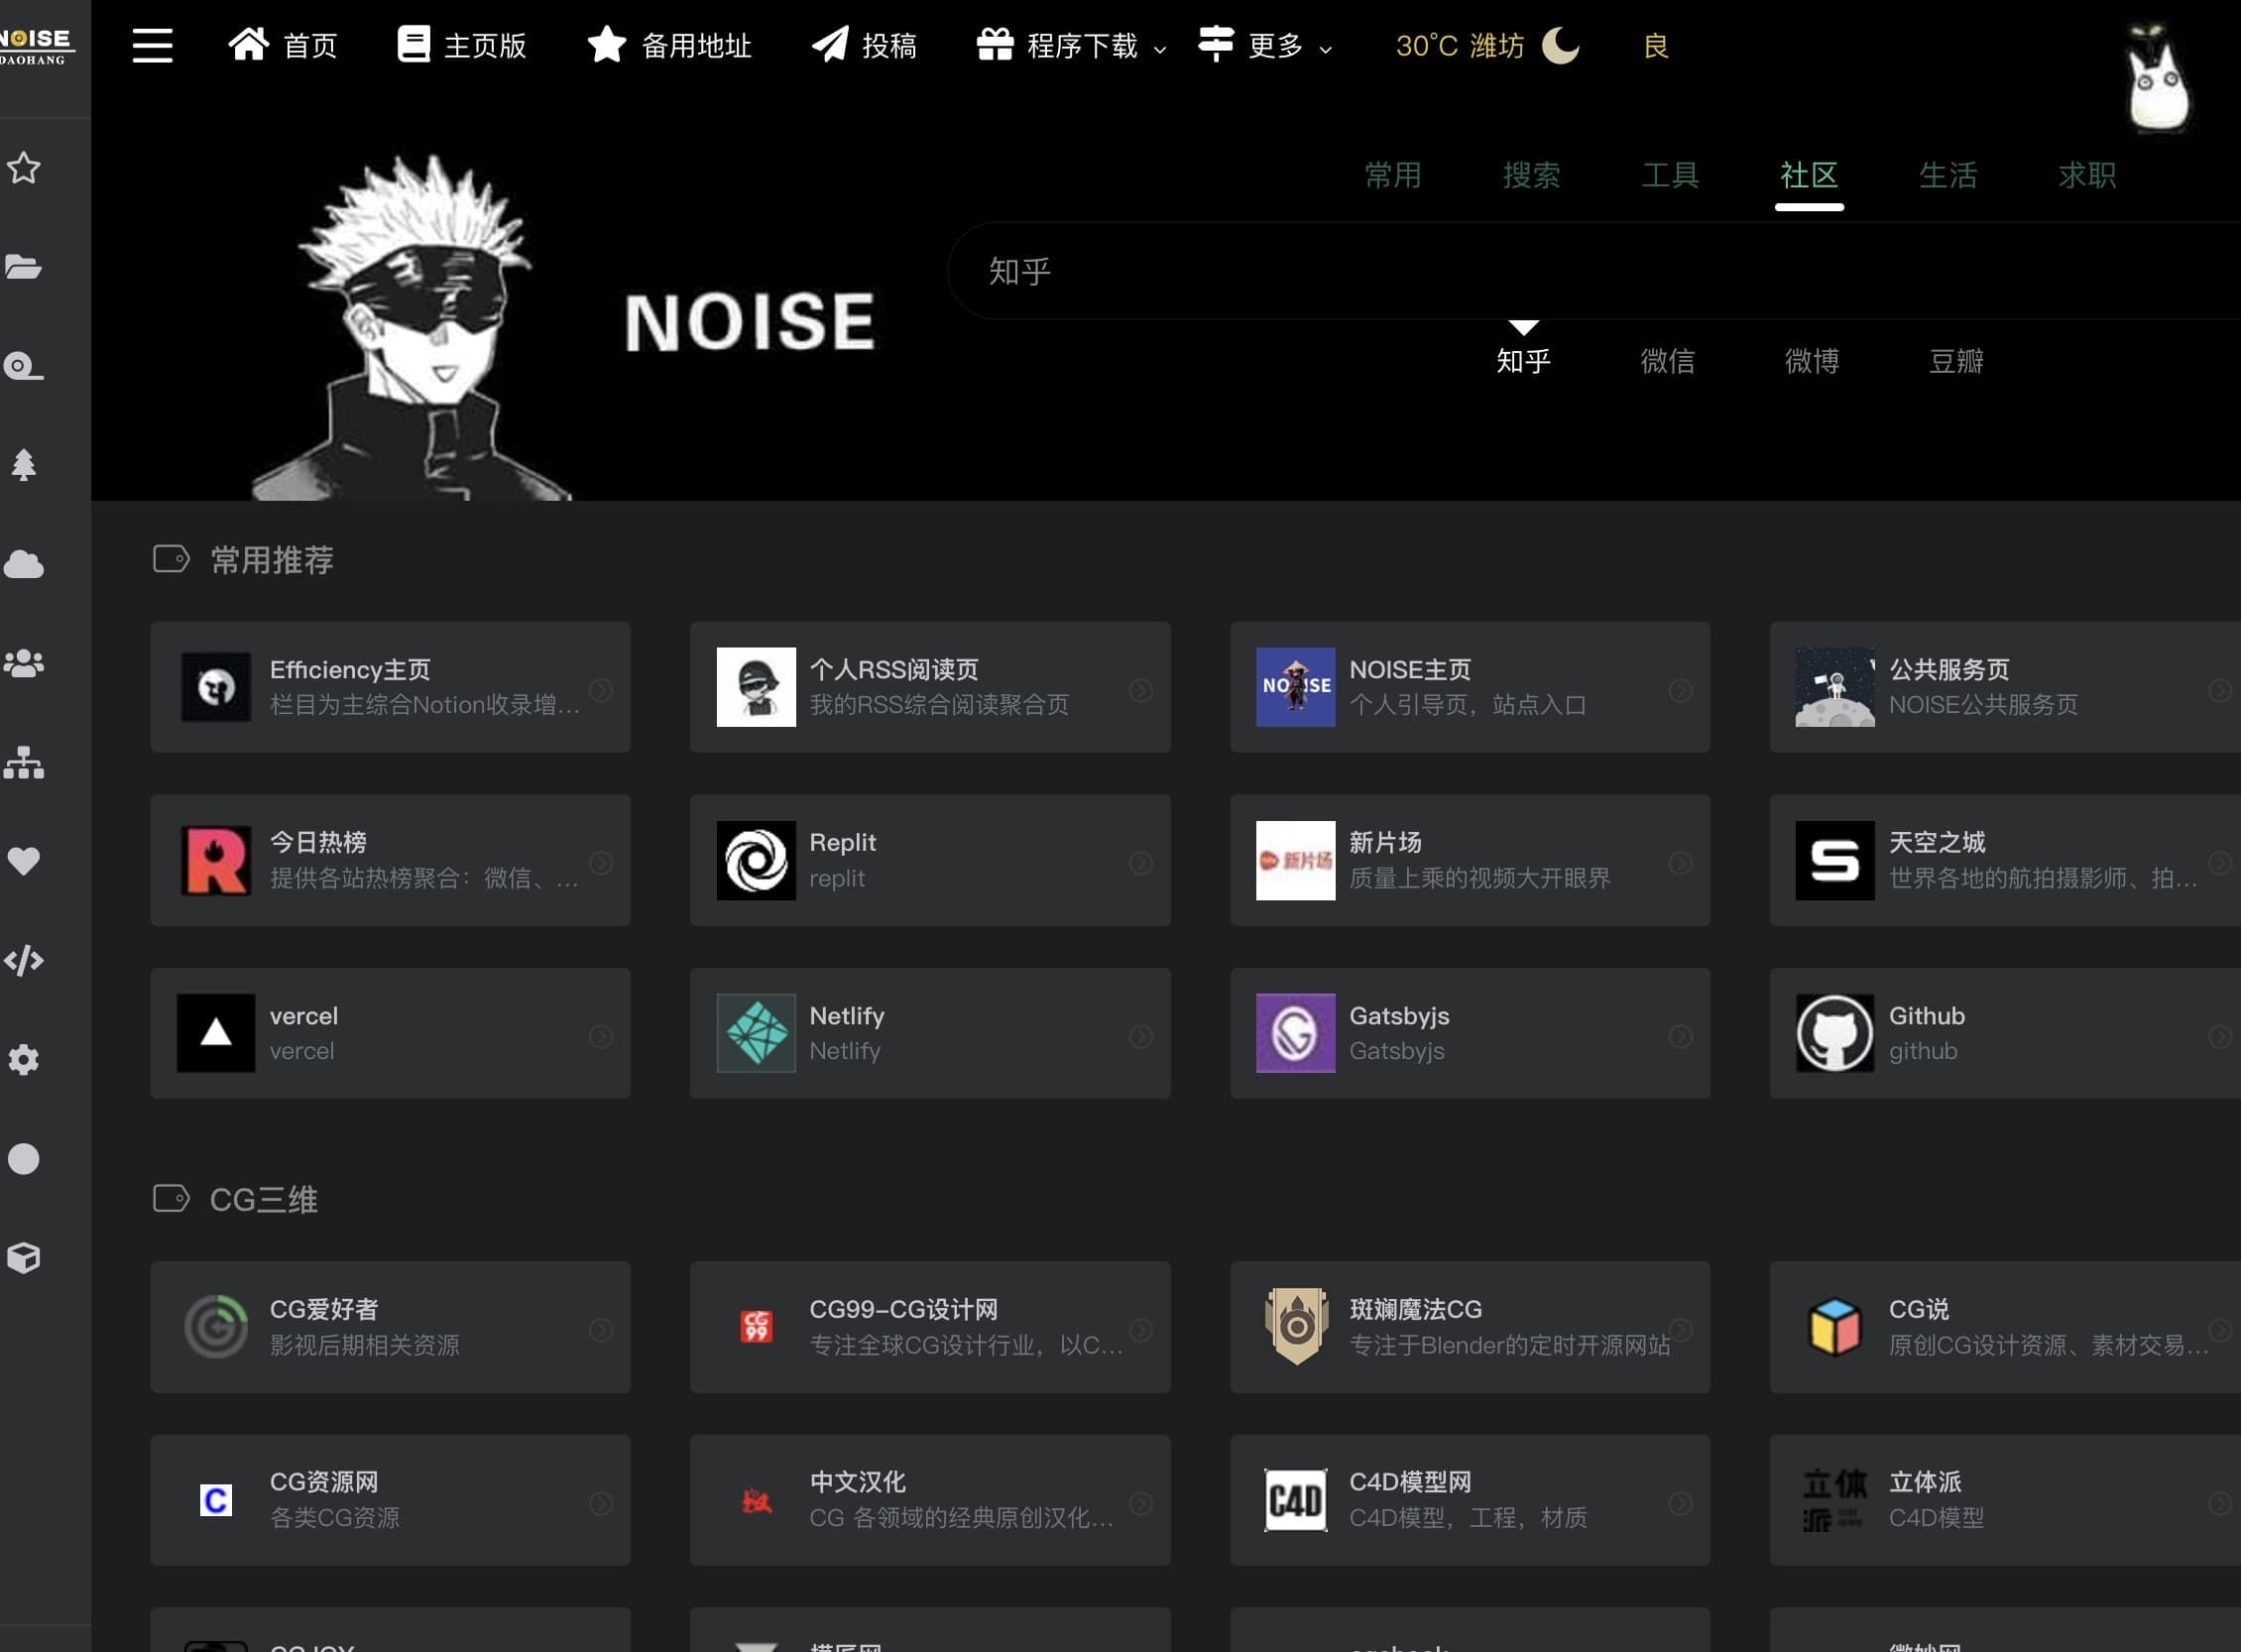Open the 个人RSS阅读页 card

click(x=930, y=687)
